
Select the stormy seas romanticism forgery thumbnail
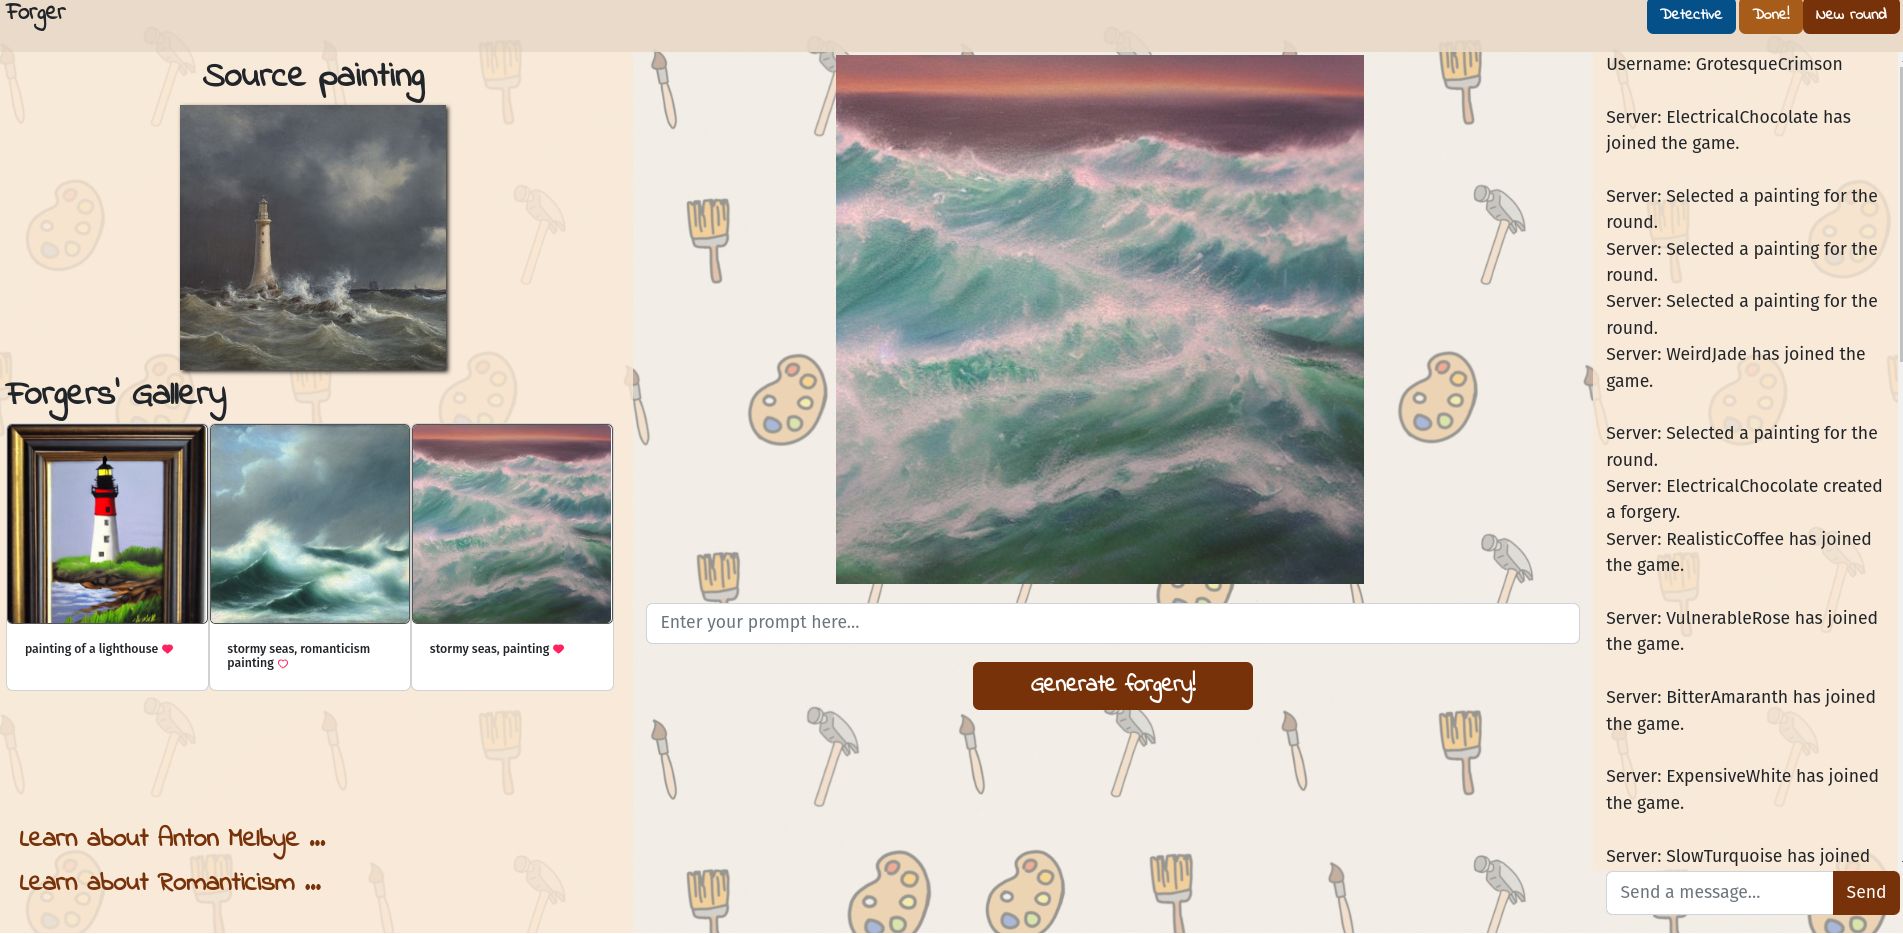click(310, 524)
